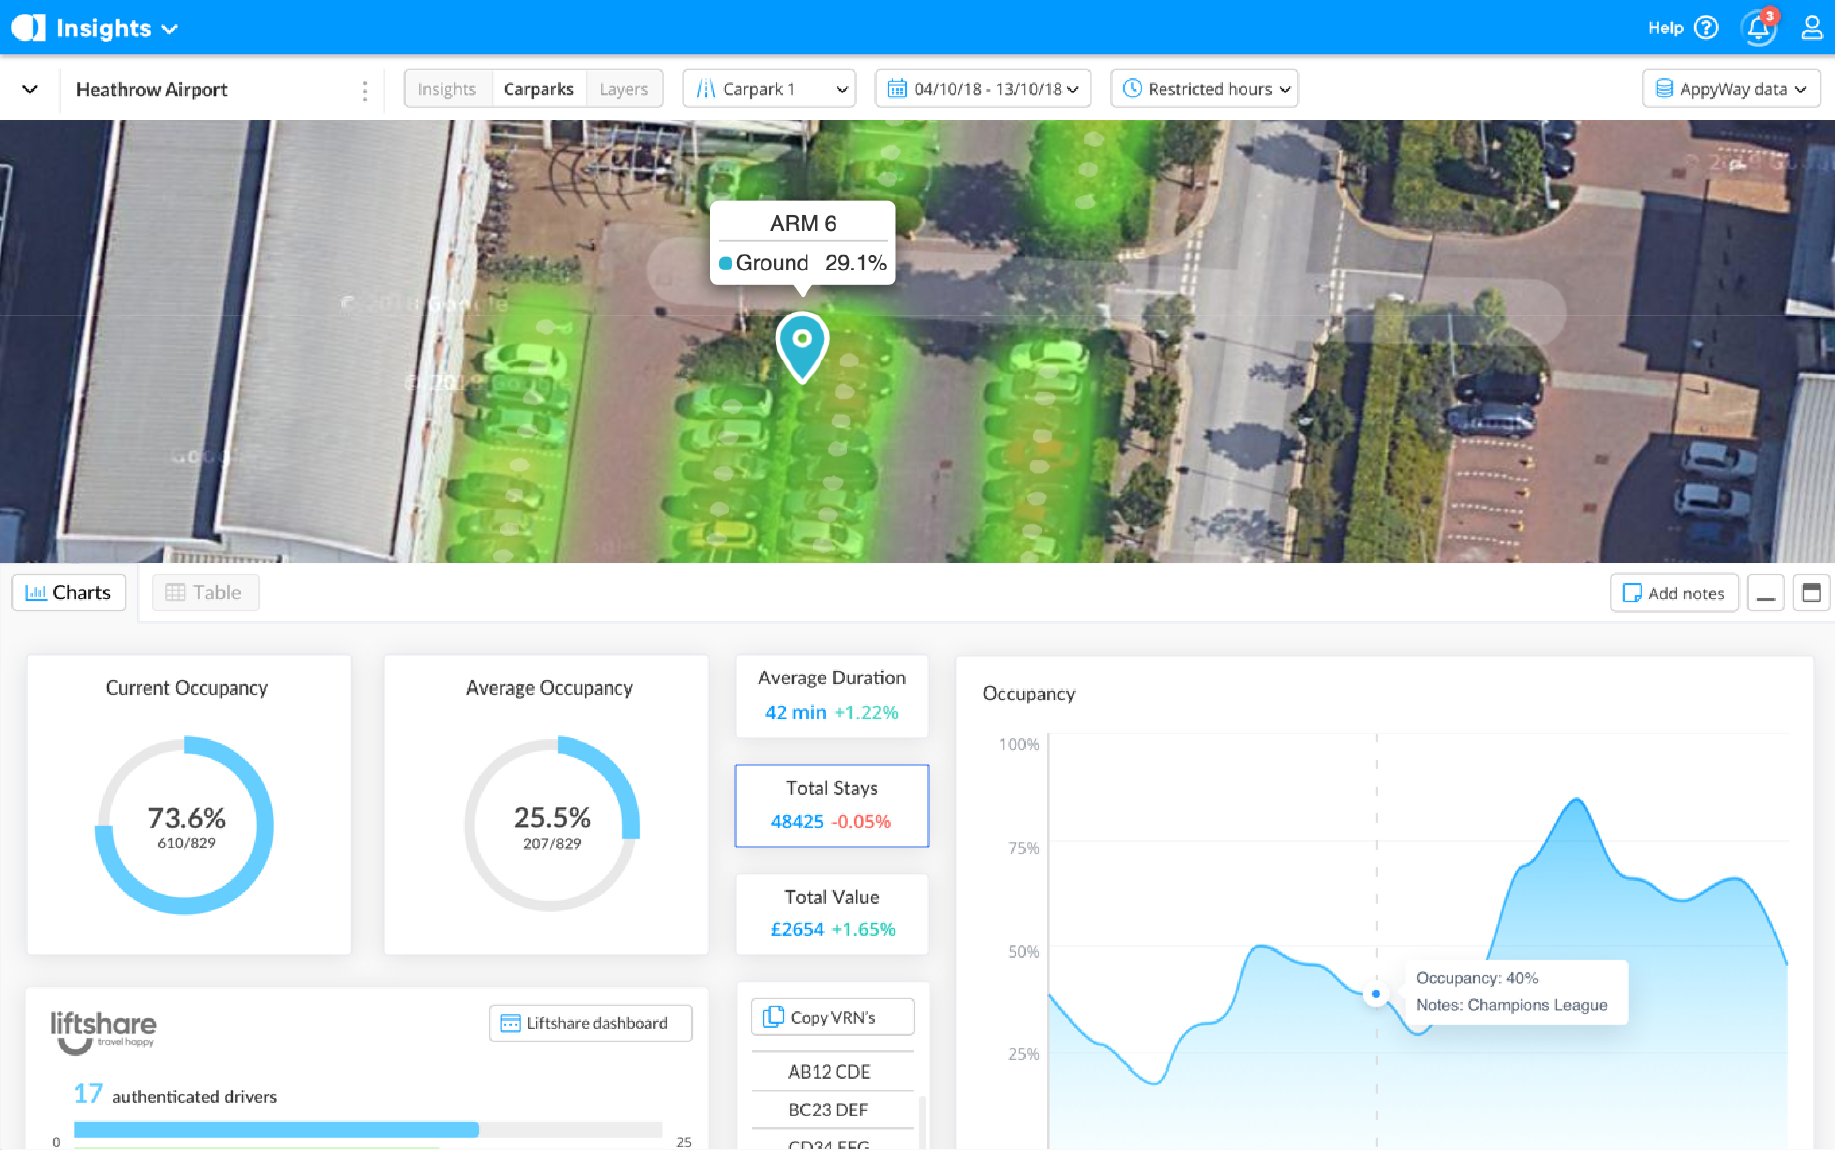Switch to Charts view
The image size is (1835, 1151).
pyautogui.click(x=69, y=593)
